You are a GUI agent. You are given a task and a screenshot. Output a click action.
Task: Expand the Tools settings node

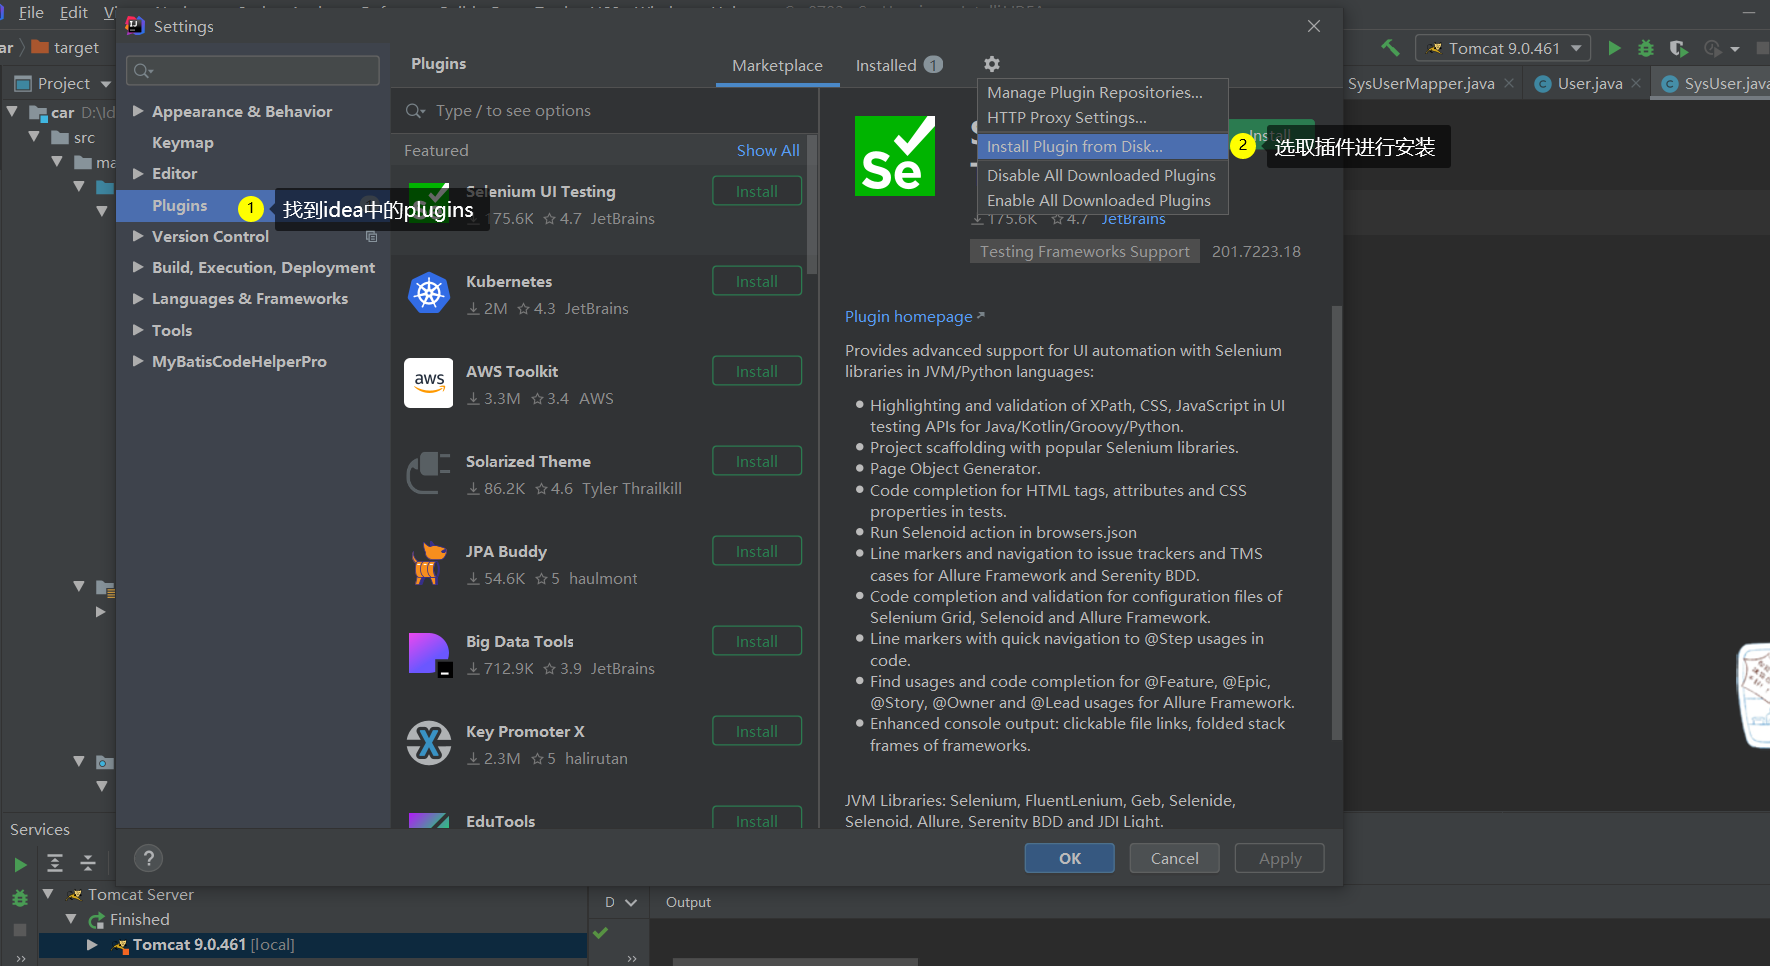[x=138, y=330]
